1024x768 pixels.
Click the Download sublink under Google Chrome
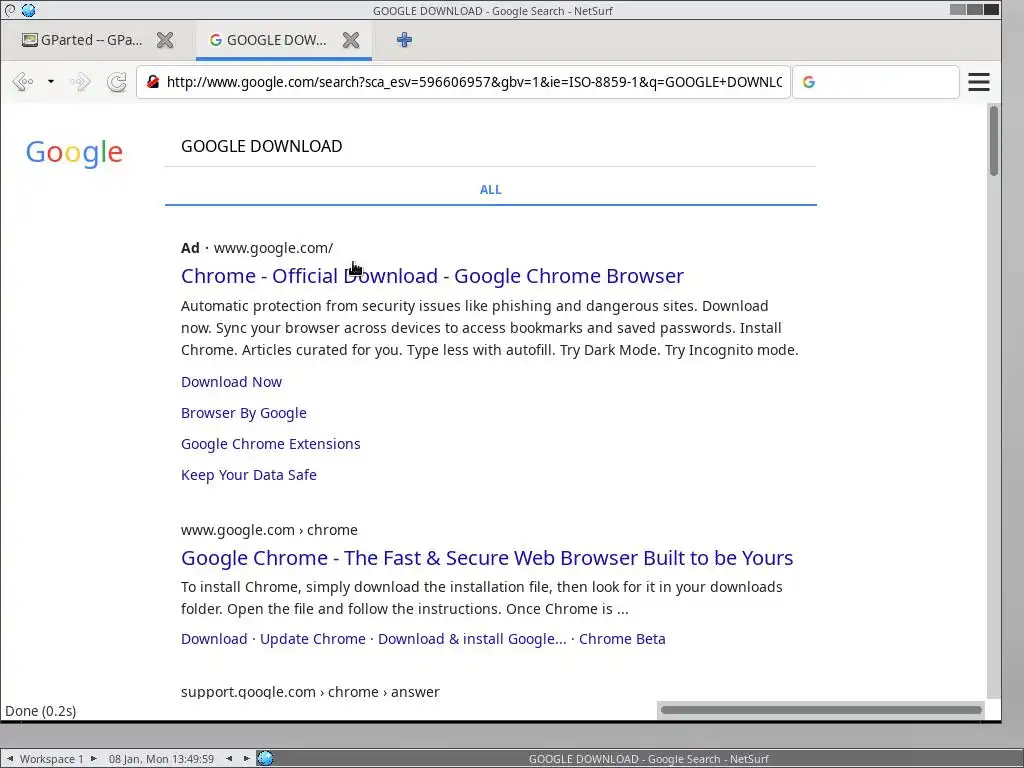(x=214, y=639)
